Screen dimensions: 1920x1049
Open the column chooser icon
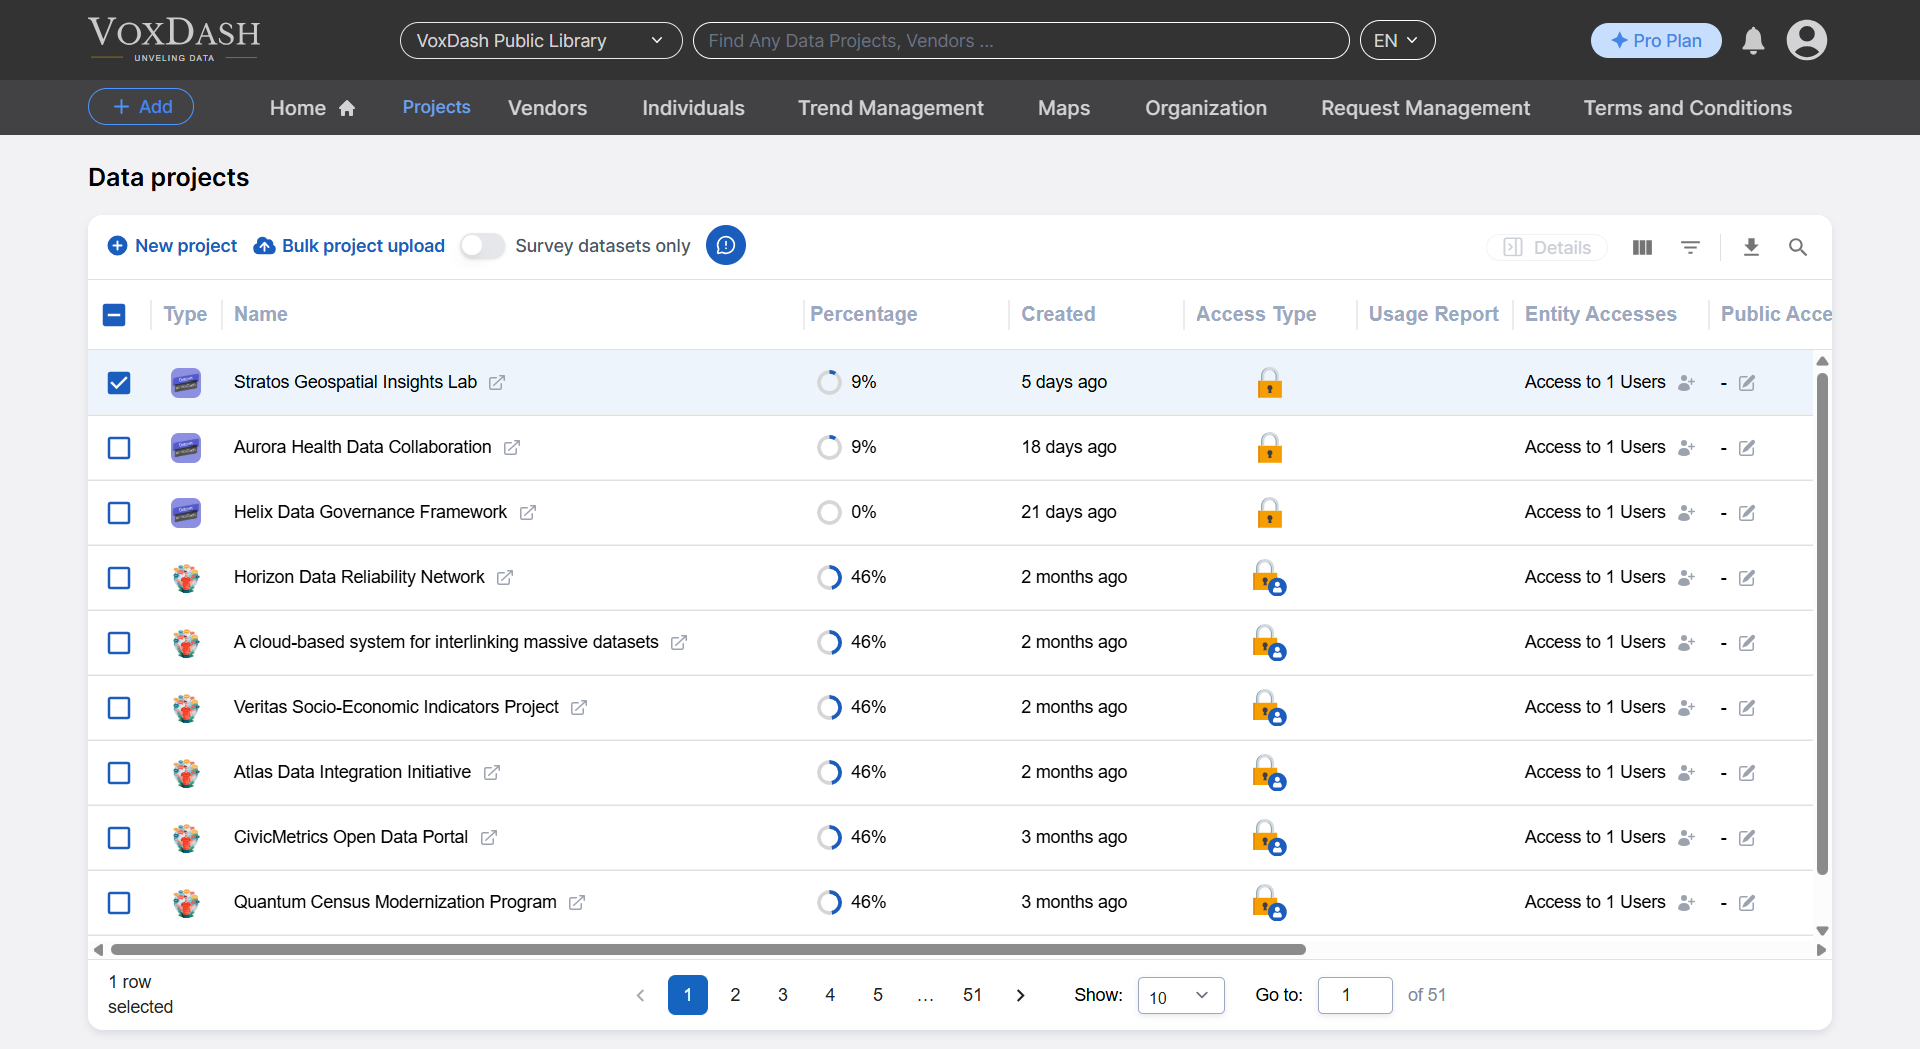point(1642,247)
